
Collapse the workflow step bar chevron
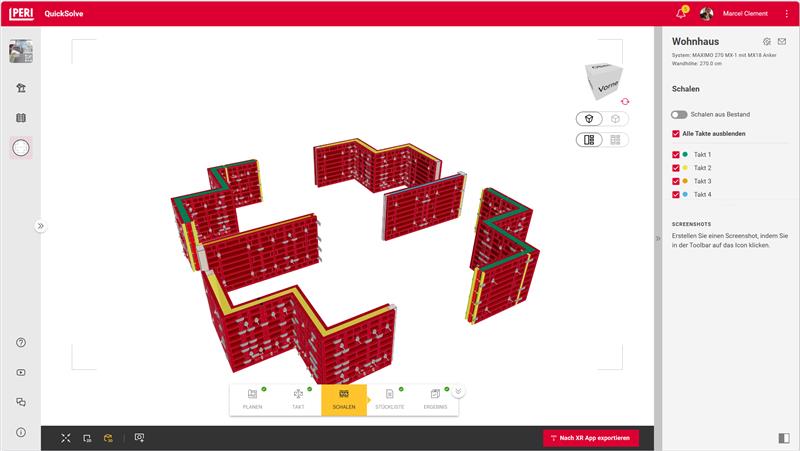458,391
